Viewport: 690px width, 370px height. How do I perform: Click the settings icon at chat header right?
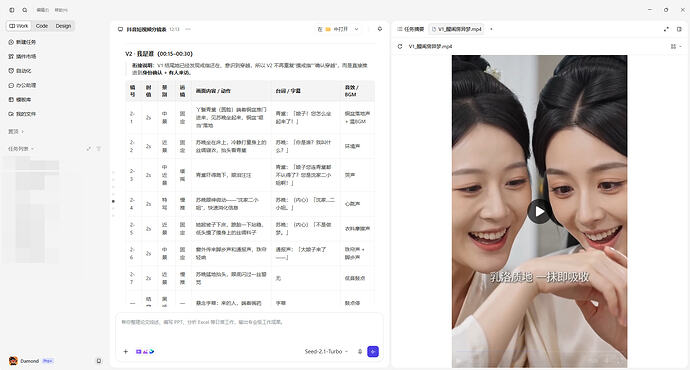point(380,29)
